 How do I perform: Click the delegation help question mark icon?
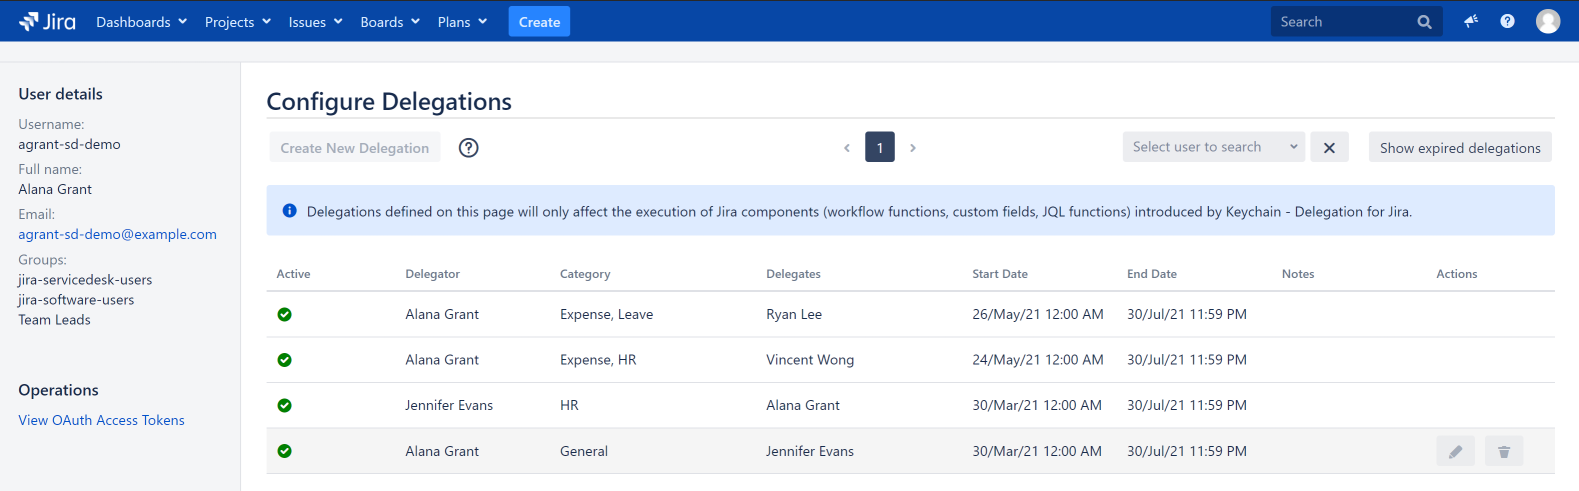468,148
